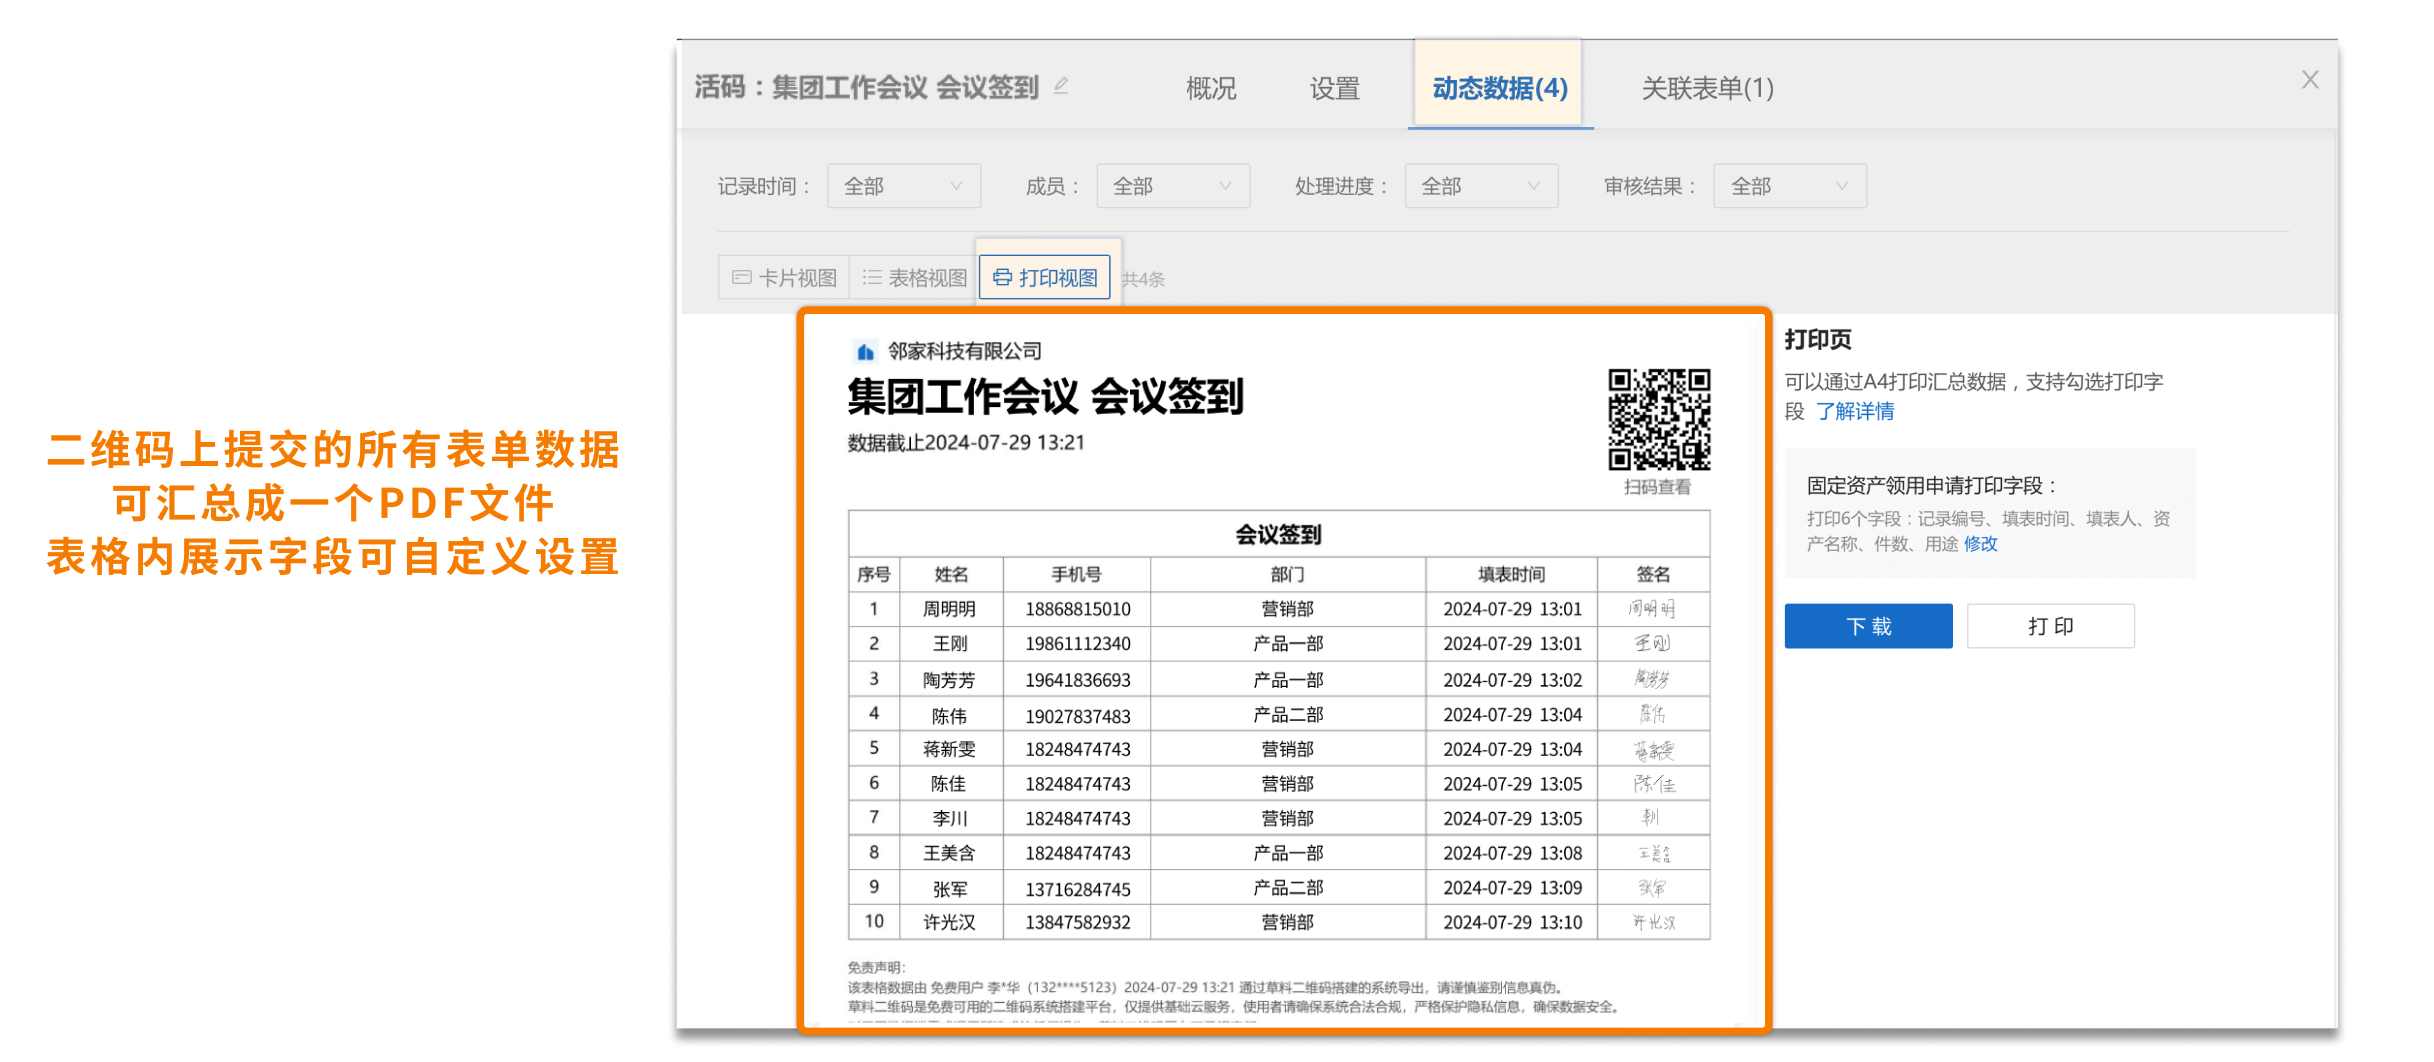This screenshot has width=2434, height=1062.
Task: Open the 关联表单(1) tab
Action: point(1707,88)
